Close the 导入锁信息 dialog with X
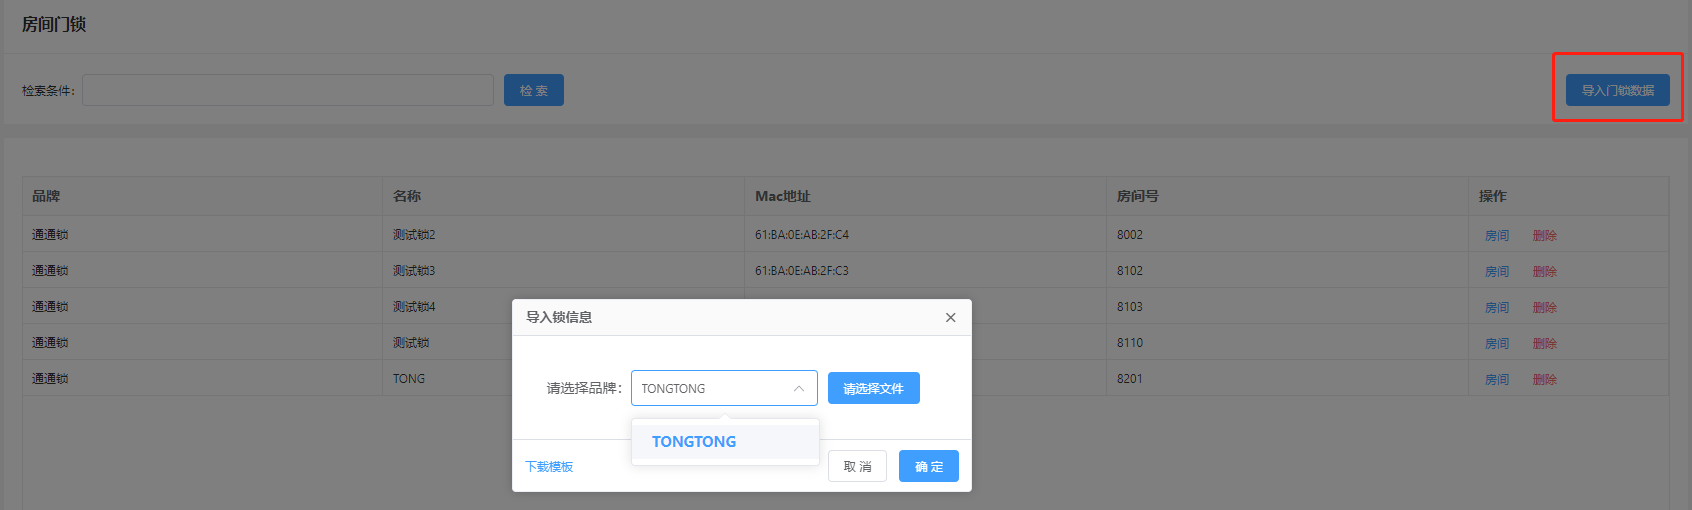The height and width of the screenshot is (510, 1692). click(x=950, y=317)
